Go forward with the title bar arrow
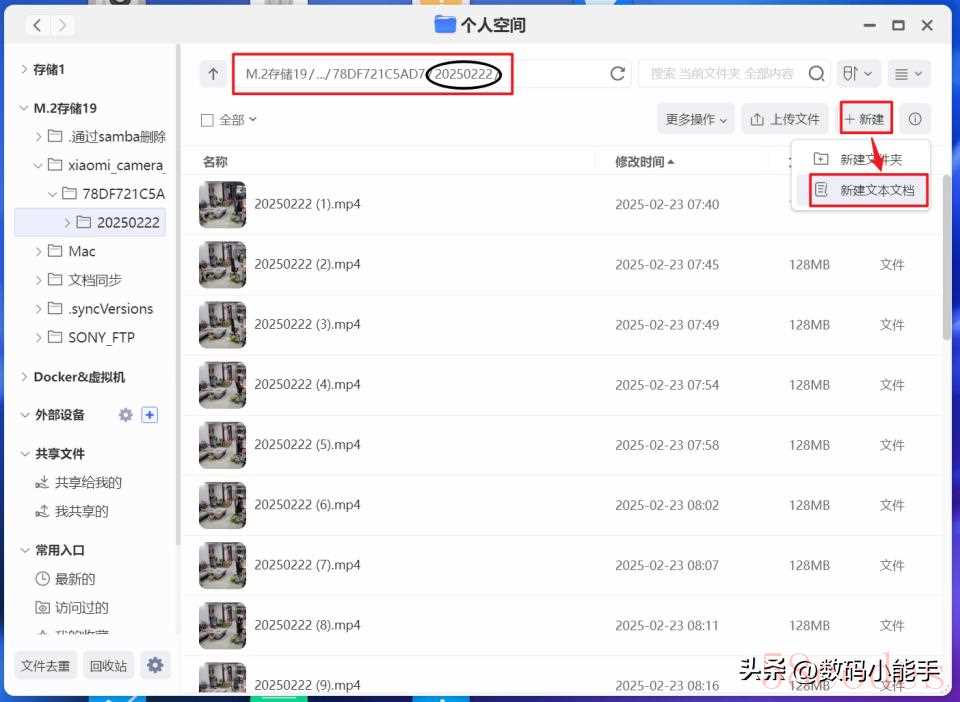Viewport: 960px width, 702px height. pos(63,25)
